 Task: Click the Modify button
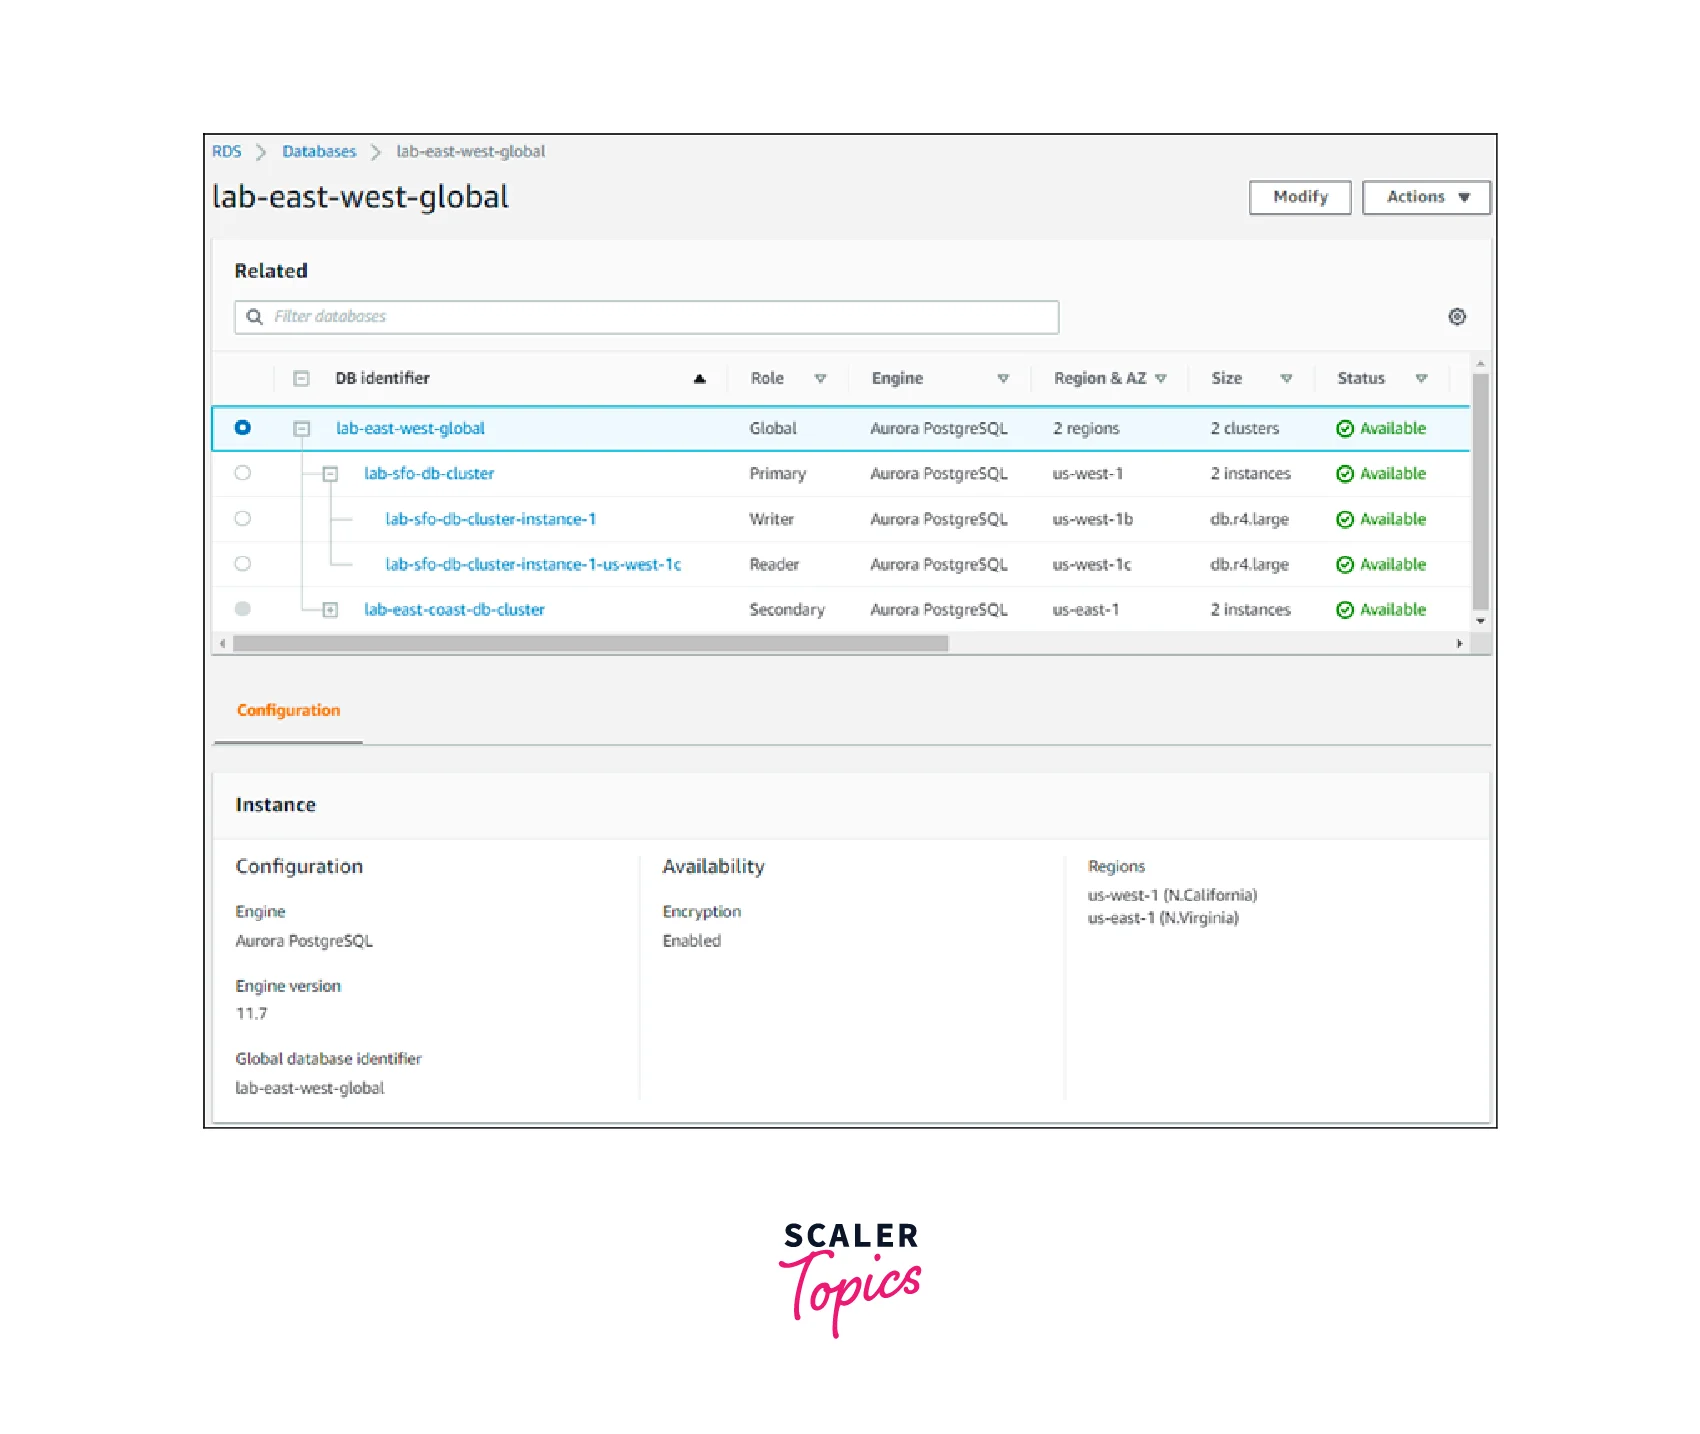(x=1299, y=198)
